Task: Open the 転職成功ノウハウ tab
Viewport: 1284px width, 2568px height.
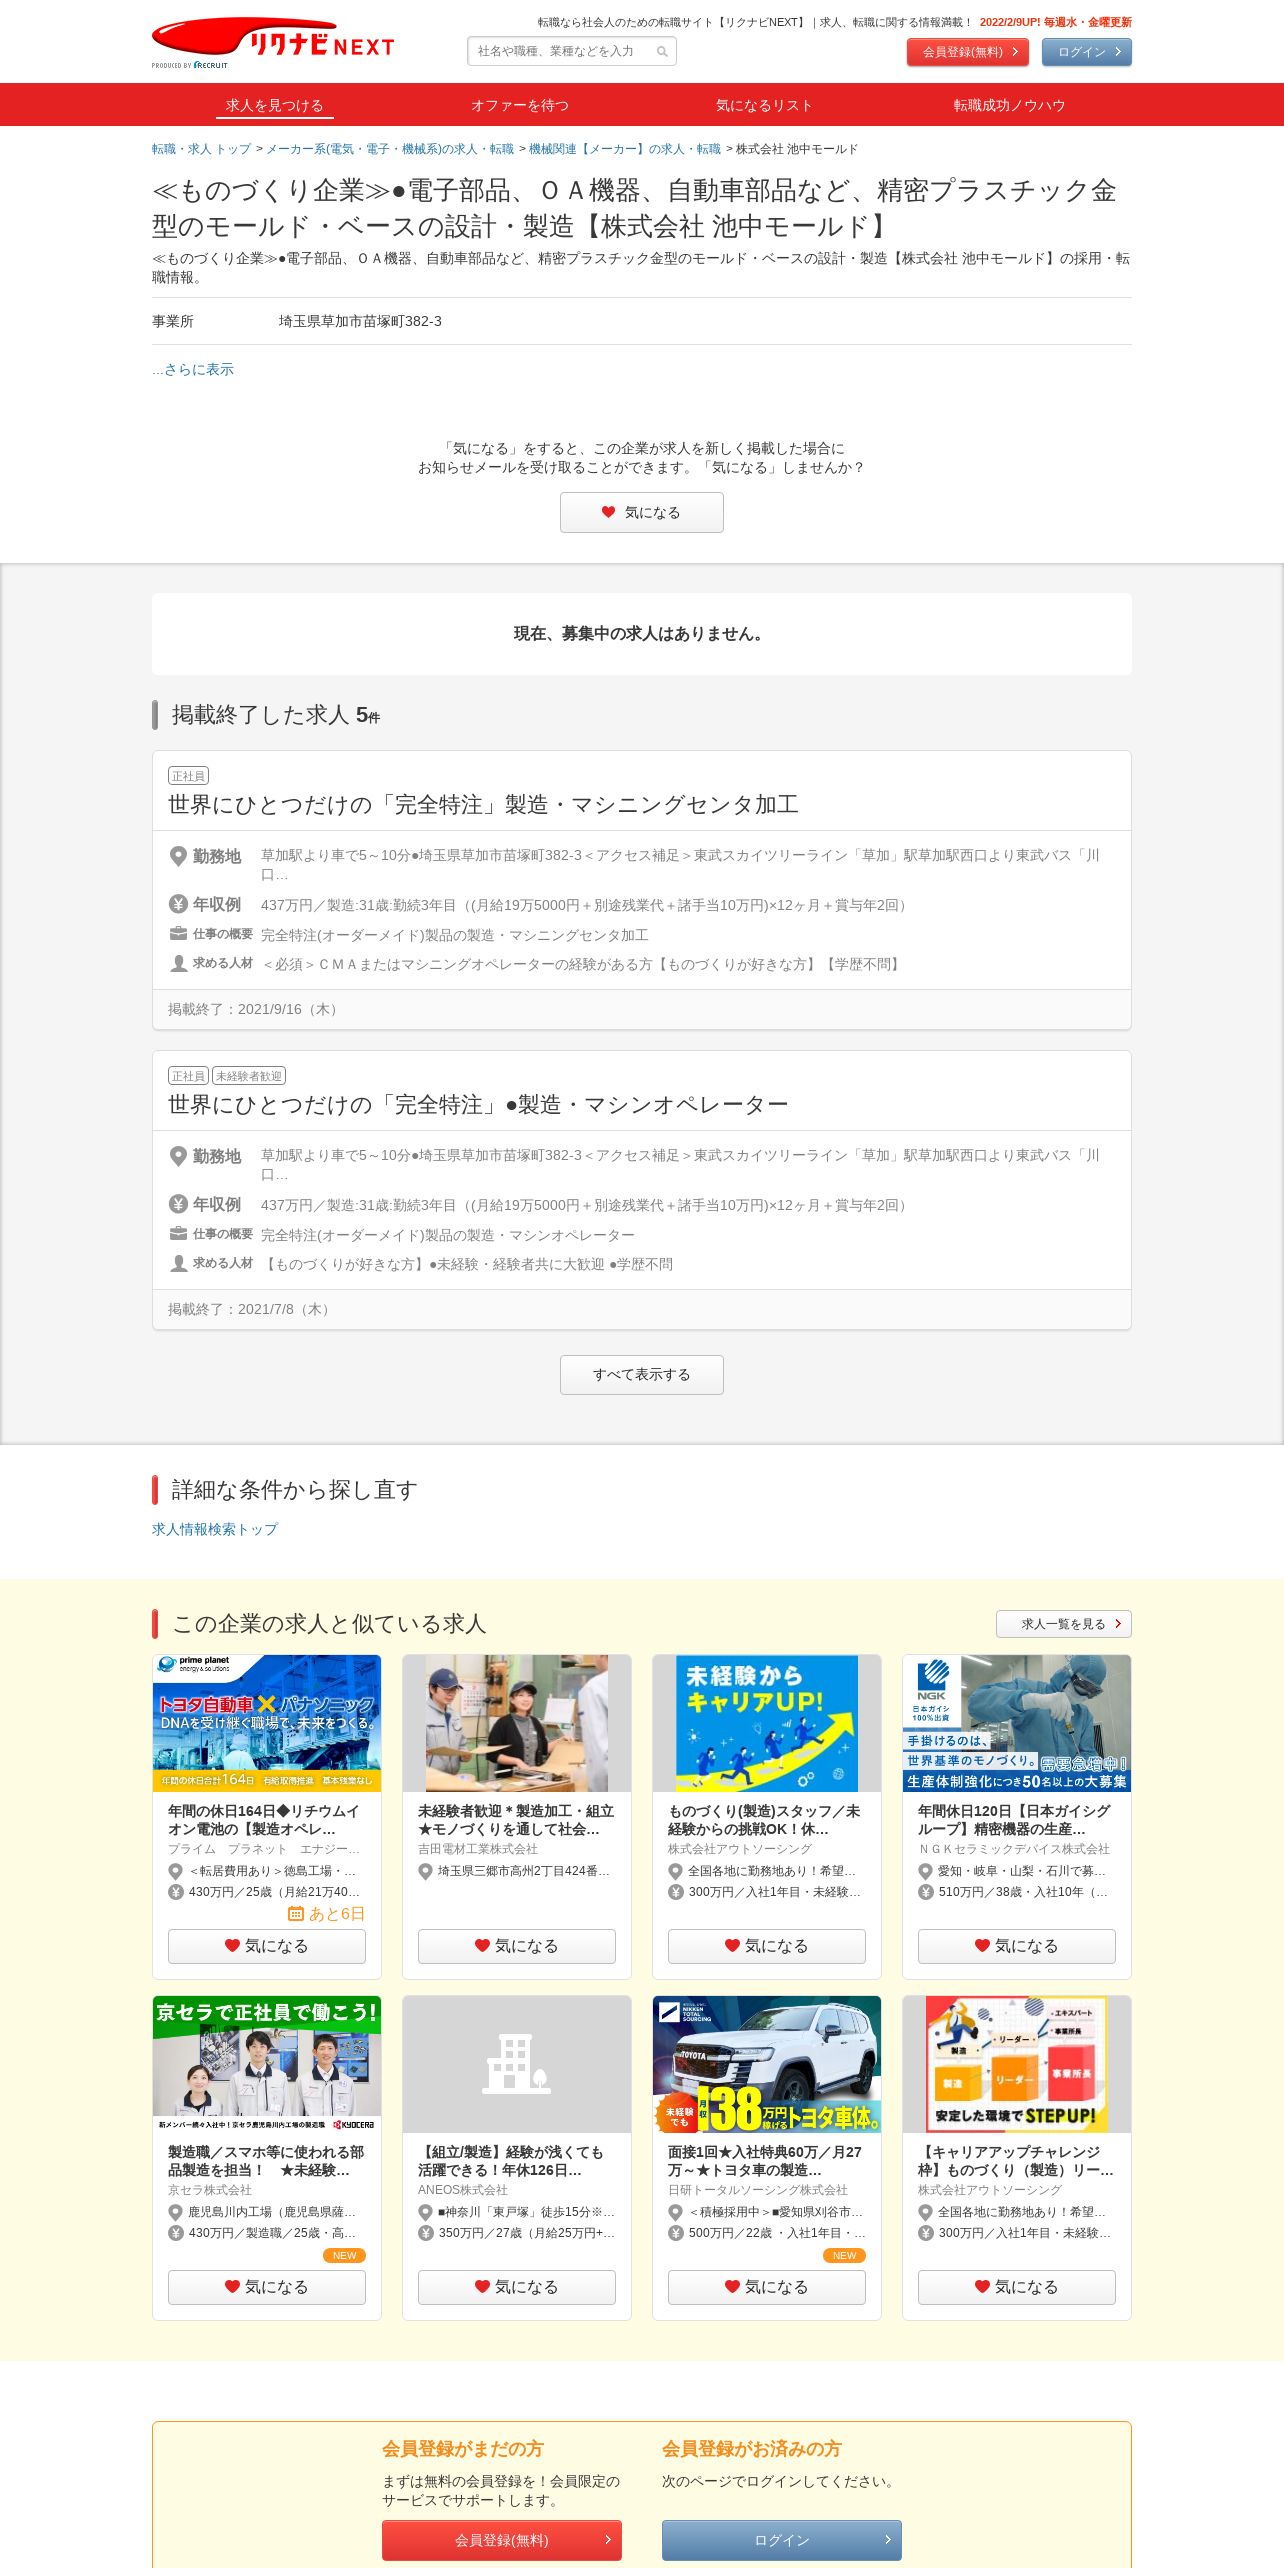Action: [1009, 105]
